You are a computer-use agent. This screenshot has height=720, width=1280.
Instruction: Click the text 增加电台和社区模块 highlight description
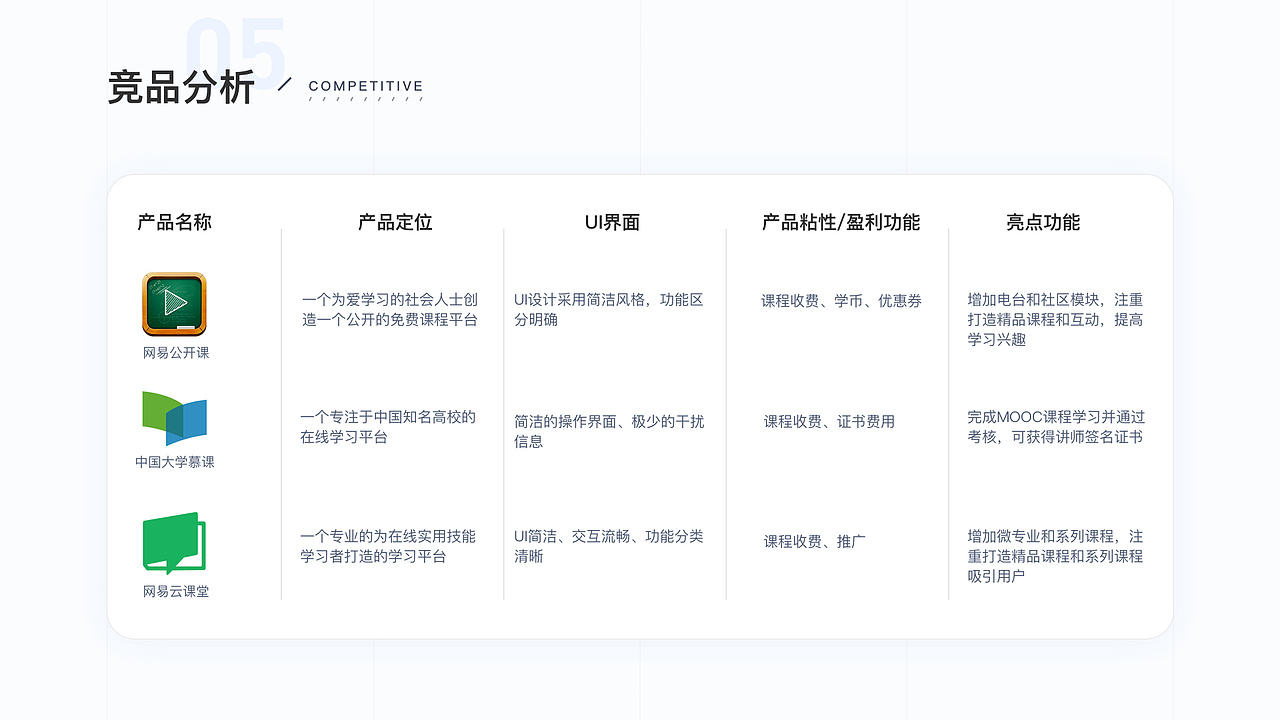tap(1055, 319)
